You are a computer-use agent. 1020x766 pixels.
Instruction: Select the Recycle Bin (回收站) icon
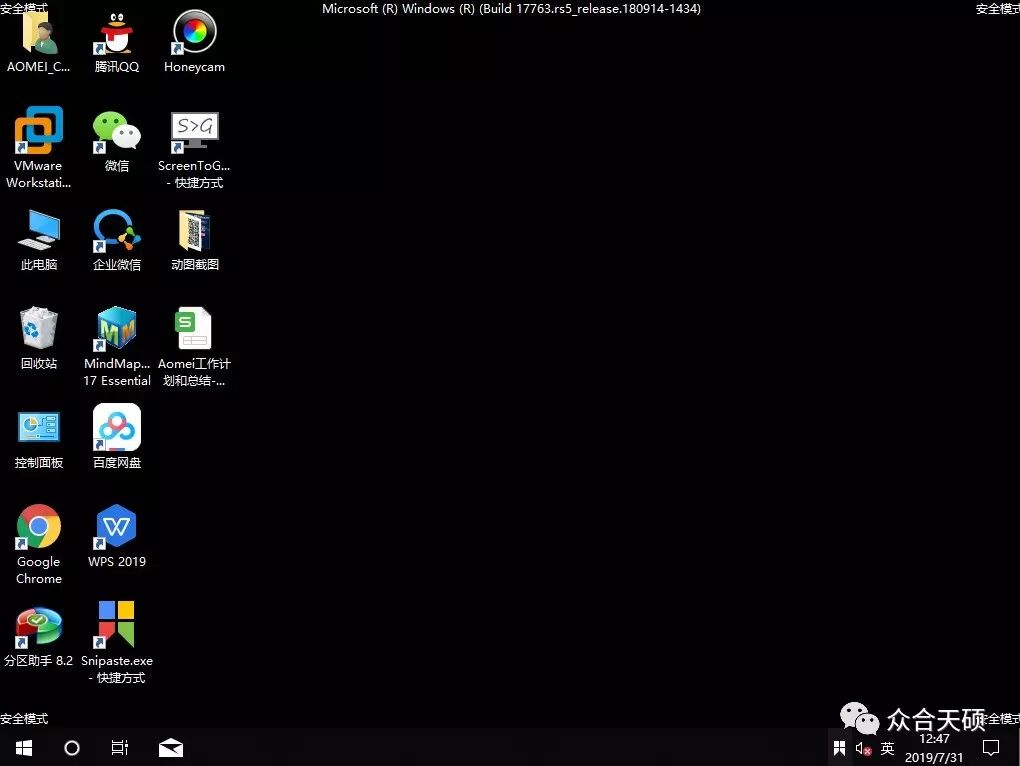click(x=38, y=328)
